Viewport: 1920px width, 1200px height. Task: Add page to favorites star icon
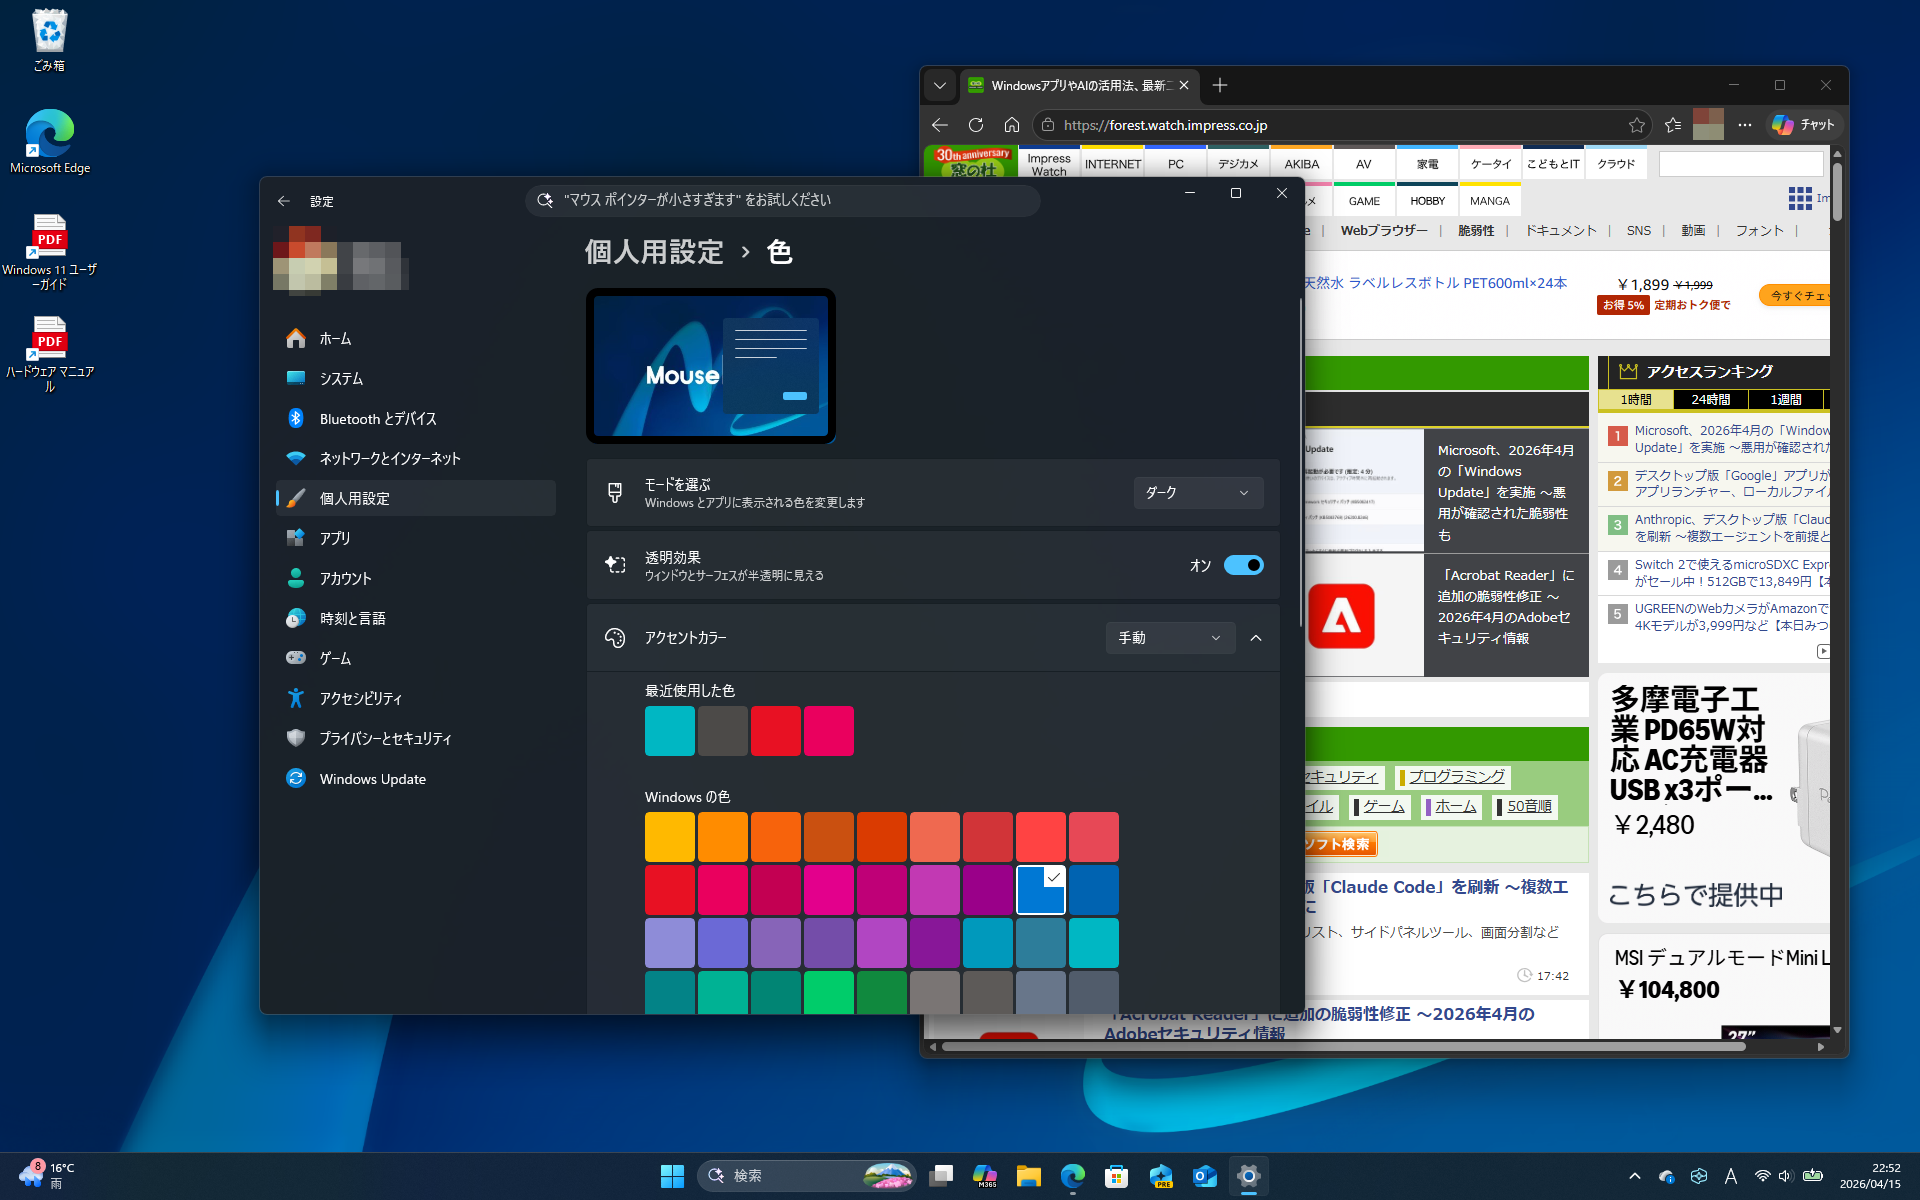tap(1636, 125)
